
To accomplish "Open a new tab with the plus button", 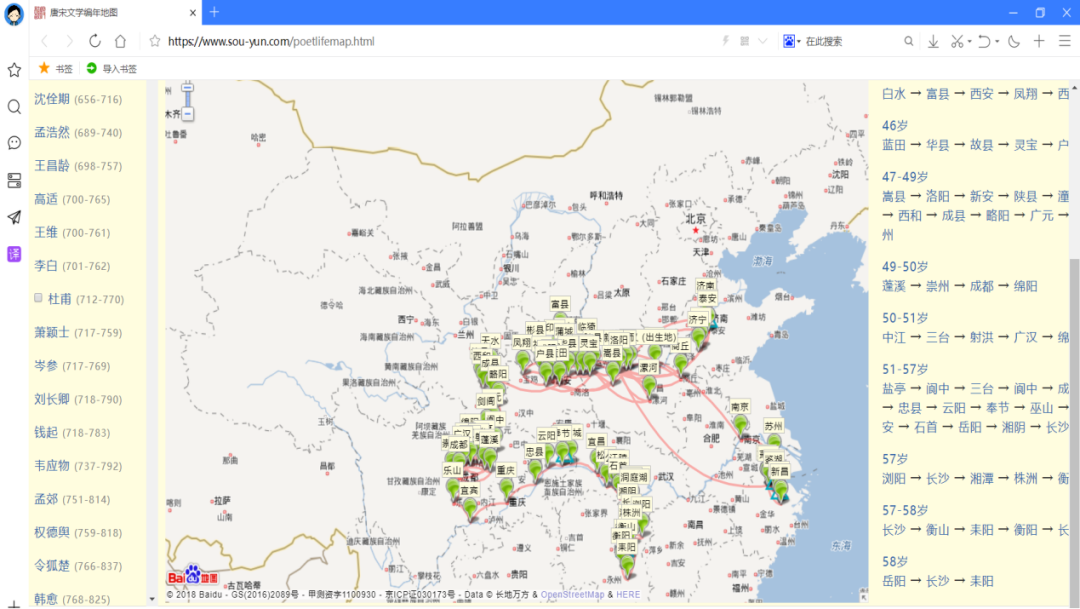I will point(214,12).
